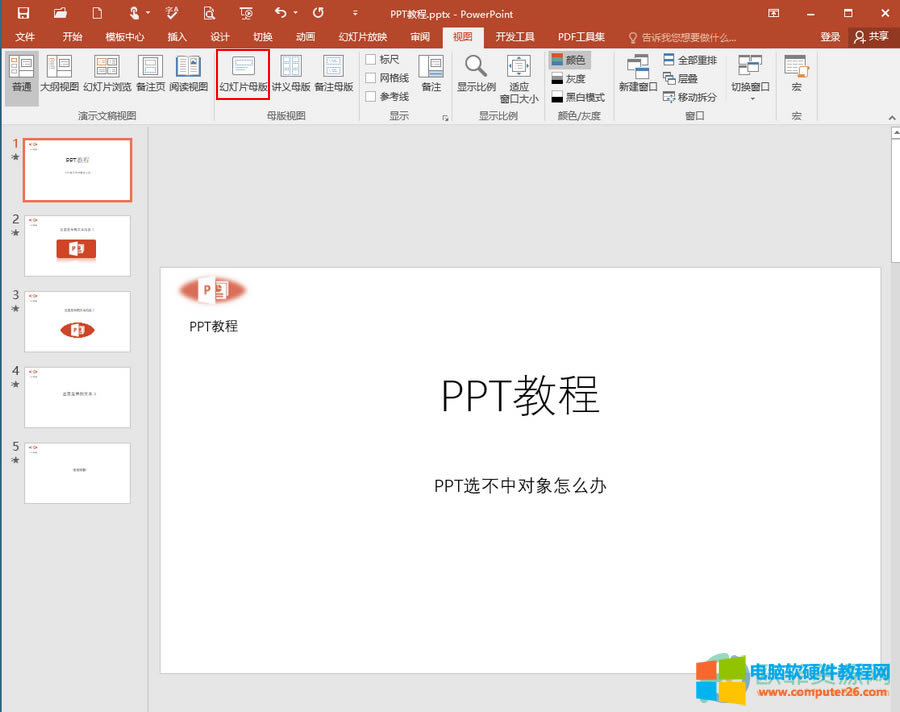This screenshot has width=900, height=712.
Task: Open Handout Master (讲义母版) view
Action: pyautogui.click(x=291, y=75)
